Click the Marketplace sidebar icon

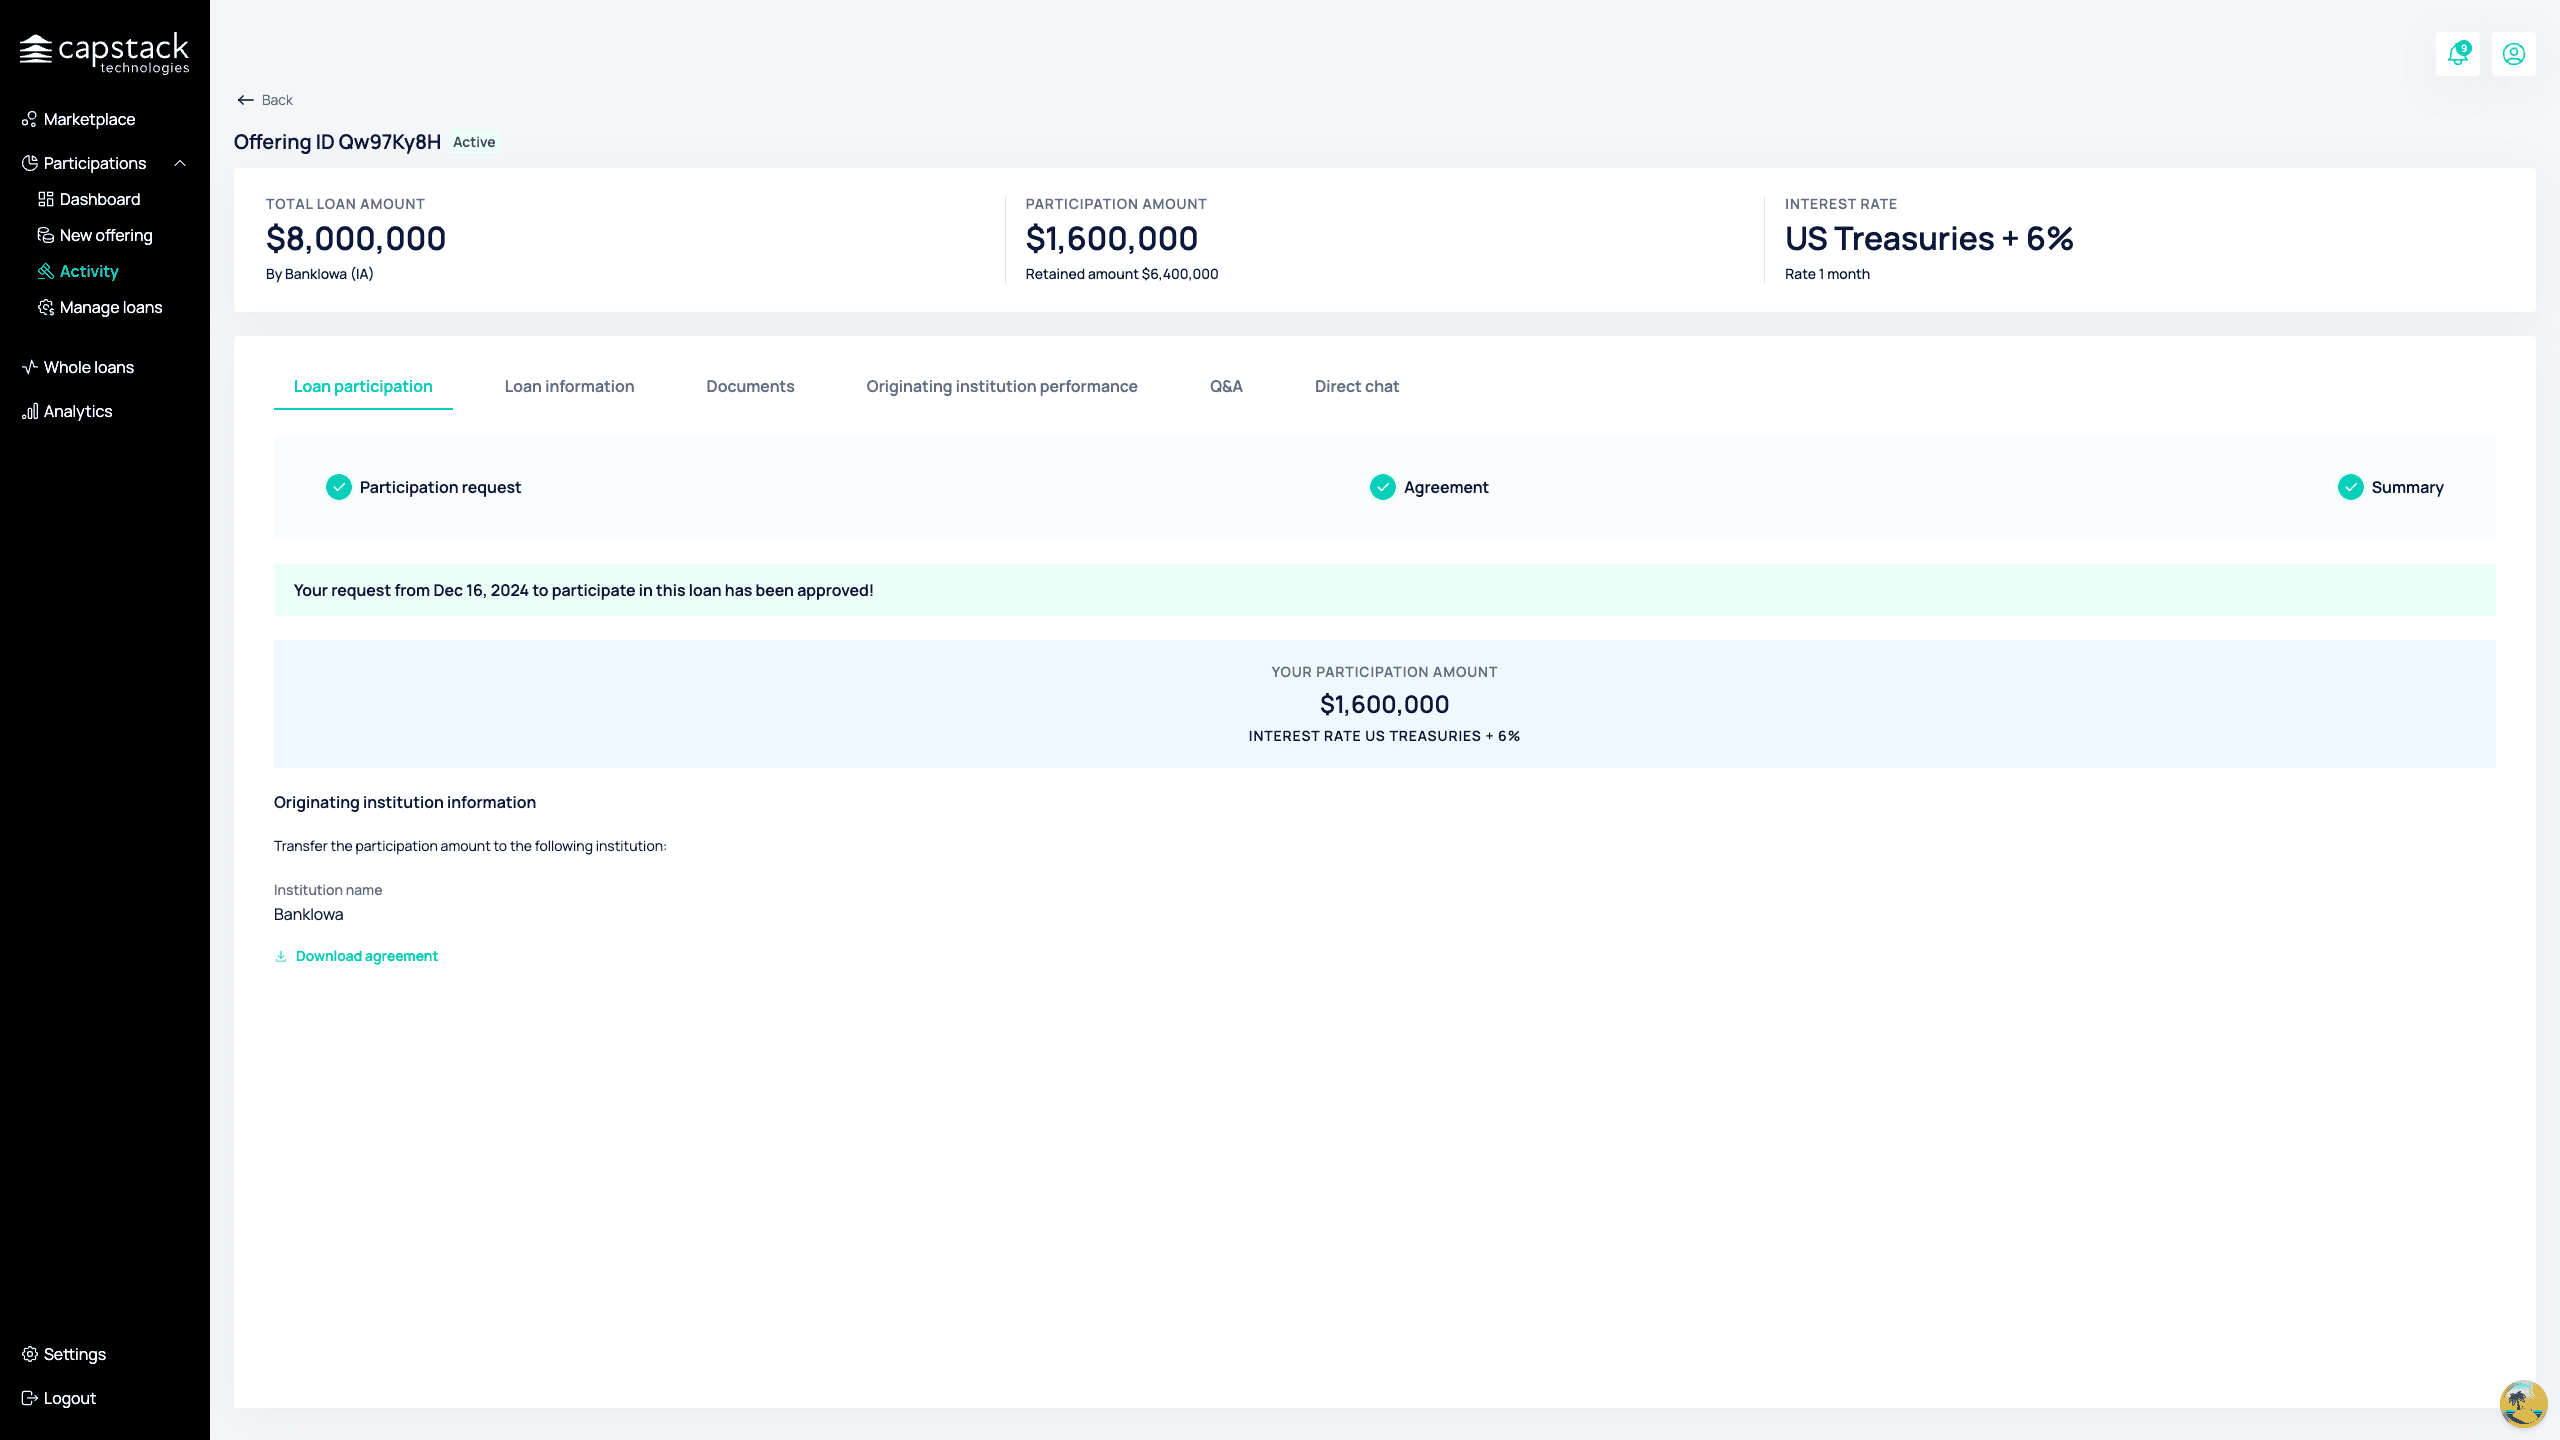[x=29, y=119]
